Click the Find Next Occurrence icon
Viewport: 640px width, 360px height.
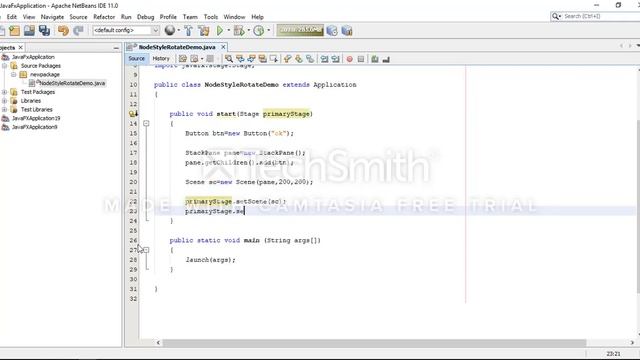pyautogui.click(x=251, y=59)
